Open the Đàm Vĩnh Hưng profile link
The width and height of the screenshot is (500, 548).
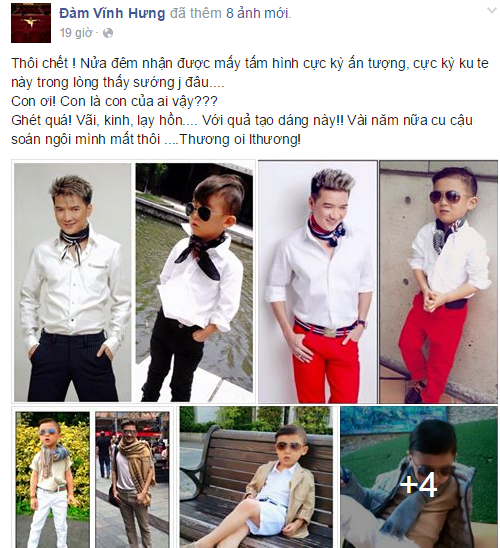click(x=112, y=13)
